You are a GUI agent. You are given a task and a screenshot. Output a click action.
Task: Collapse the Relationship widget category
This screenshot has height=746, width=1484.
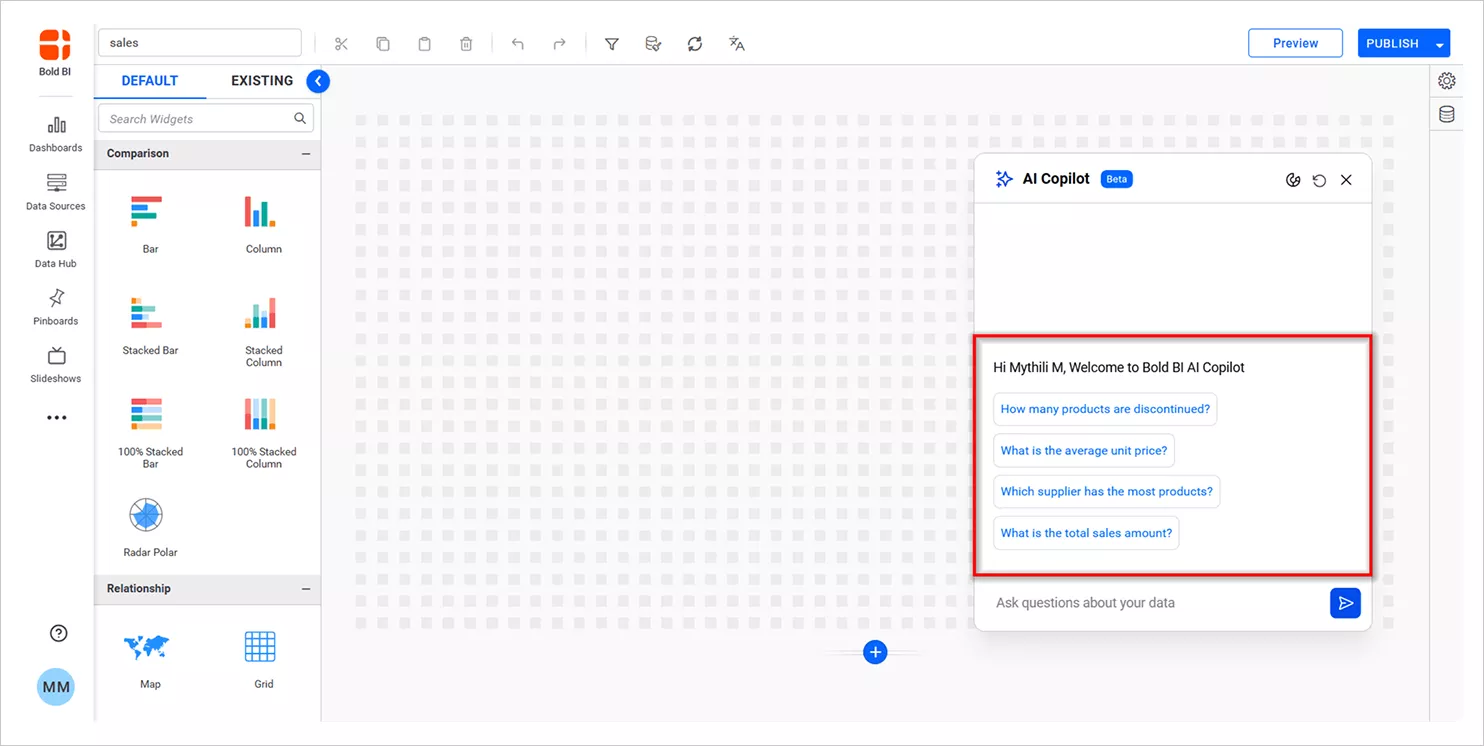click(x=306, y=589)
